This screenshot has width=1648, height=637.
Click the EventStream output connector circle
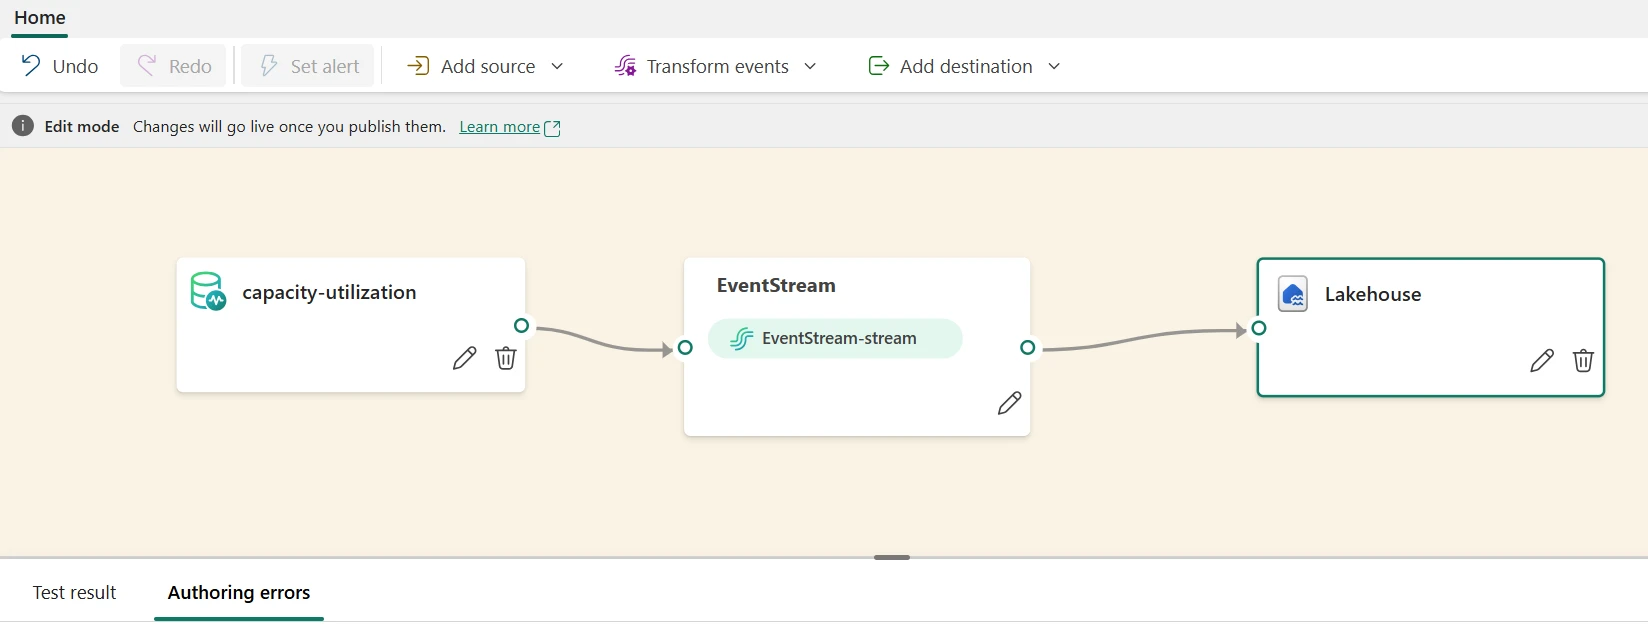(x=1027, y=348)
